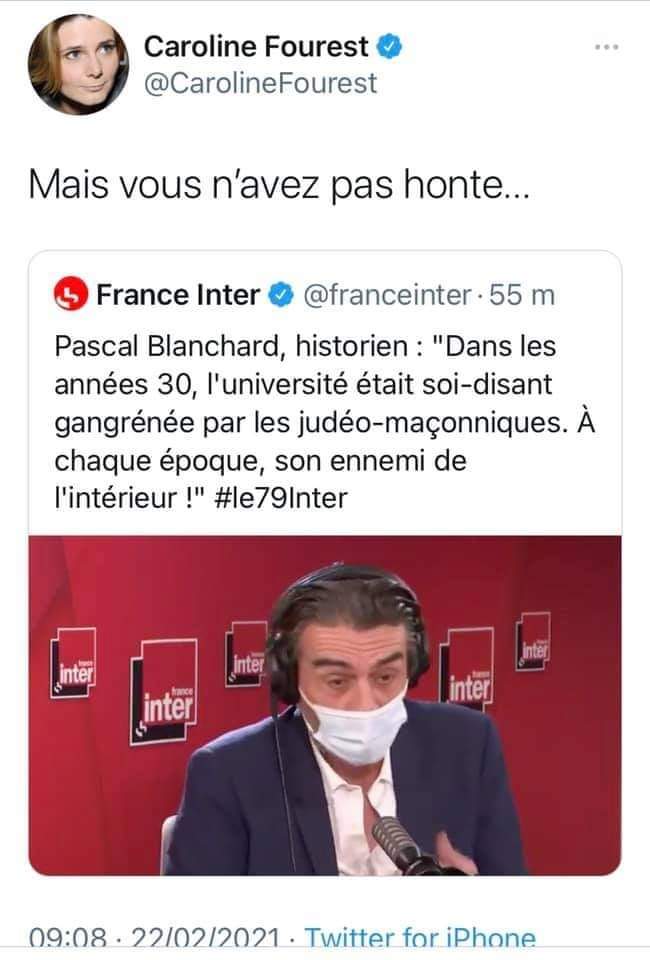
Task: Open the Twitter for iPhone source link
Action: [420, 938]
